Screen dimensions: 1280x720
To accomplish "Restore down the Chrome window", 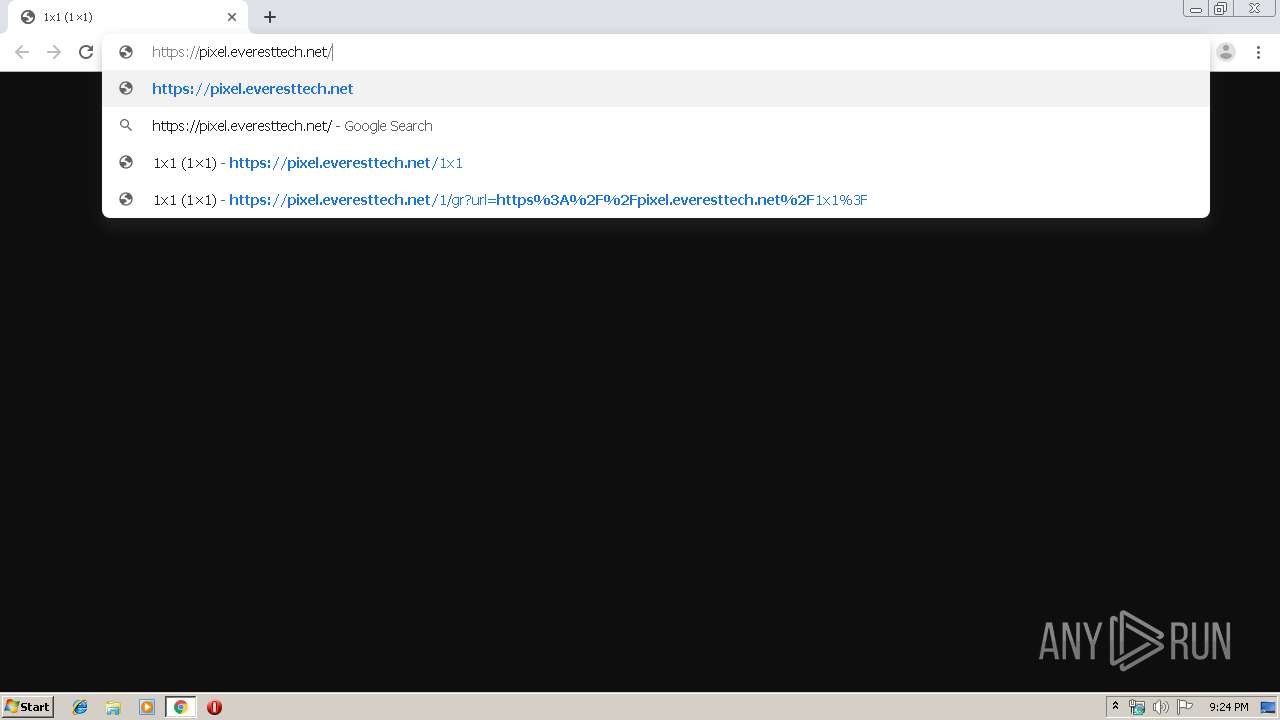I will pyautogui.click(x=1221, y=9).
